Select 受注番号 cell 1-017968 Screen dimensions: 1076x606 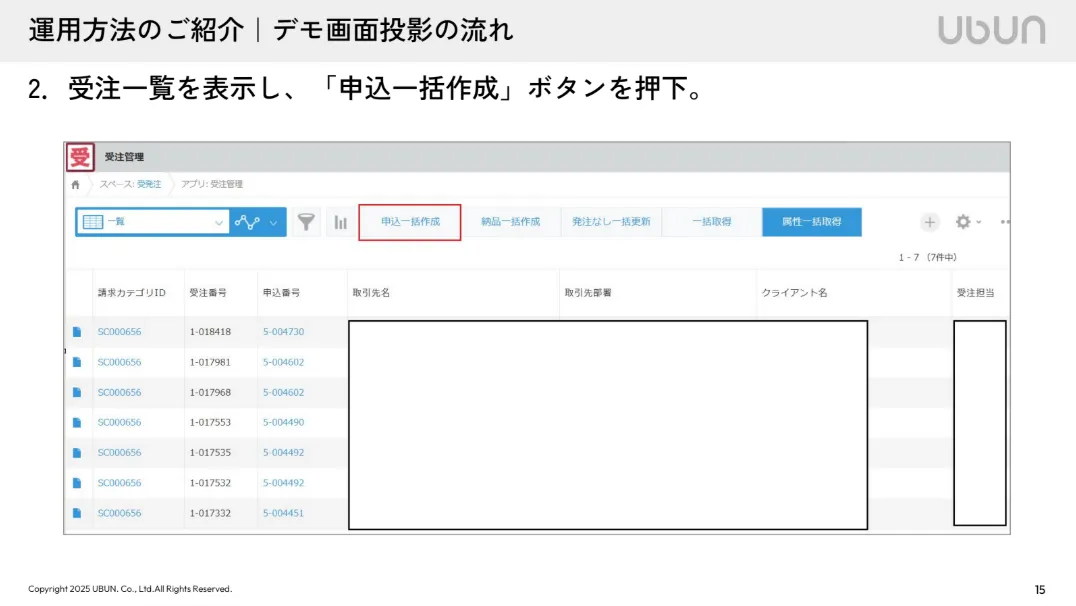(x=210, y=392)
